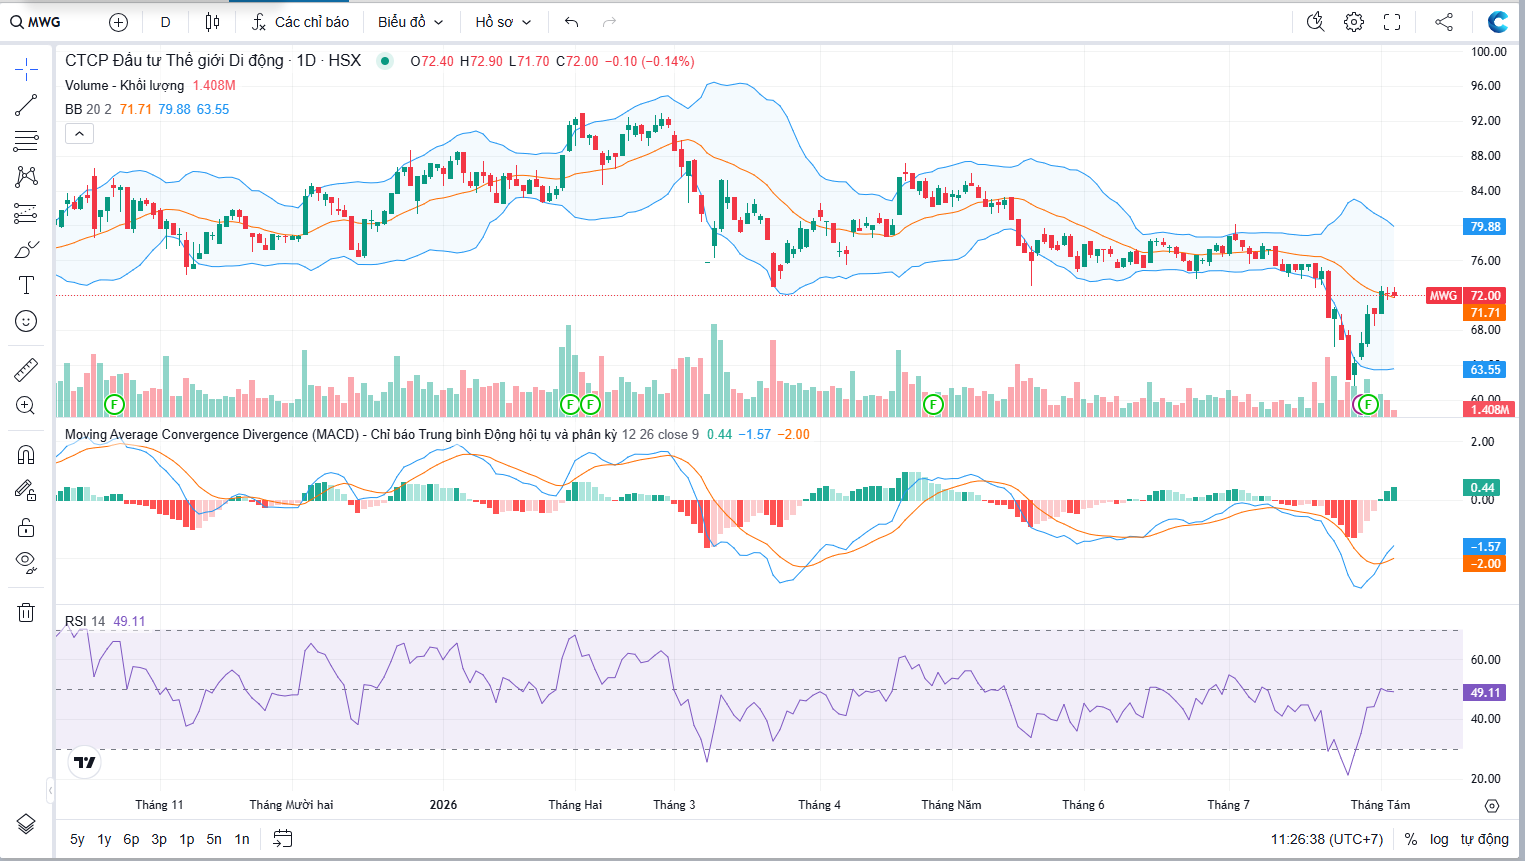Open the timezone menu 11:26:38 (UTC+7)
Screen dimensions: 1525x861
pos(1327,839)
